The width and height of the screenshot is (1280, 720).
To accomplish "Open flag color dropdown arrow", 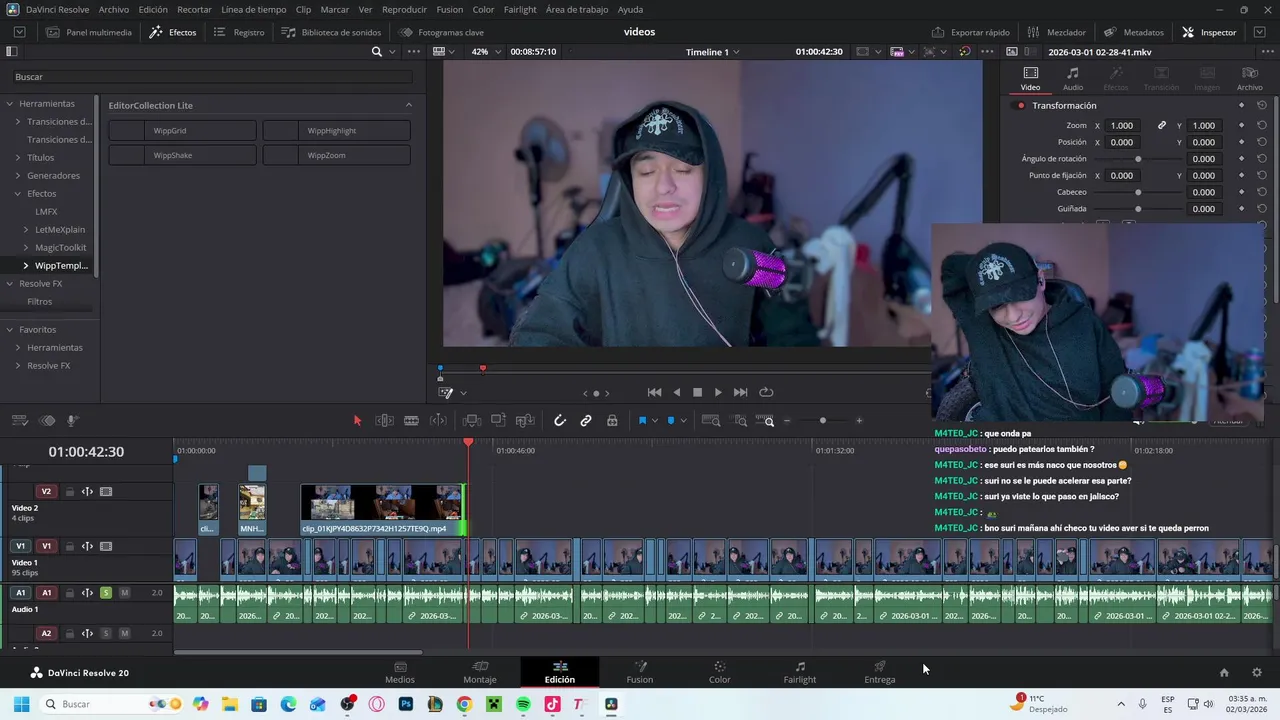I will pos(654,421).
